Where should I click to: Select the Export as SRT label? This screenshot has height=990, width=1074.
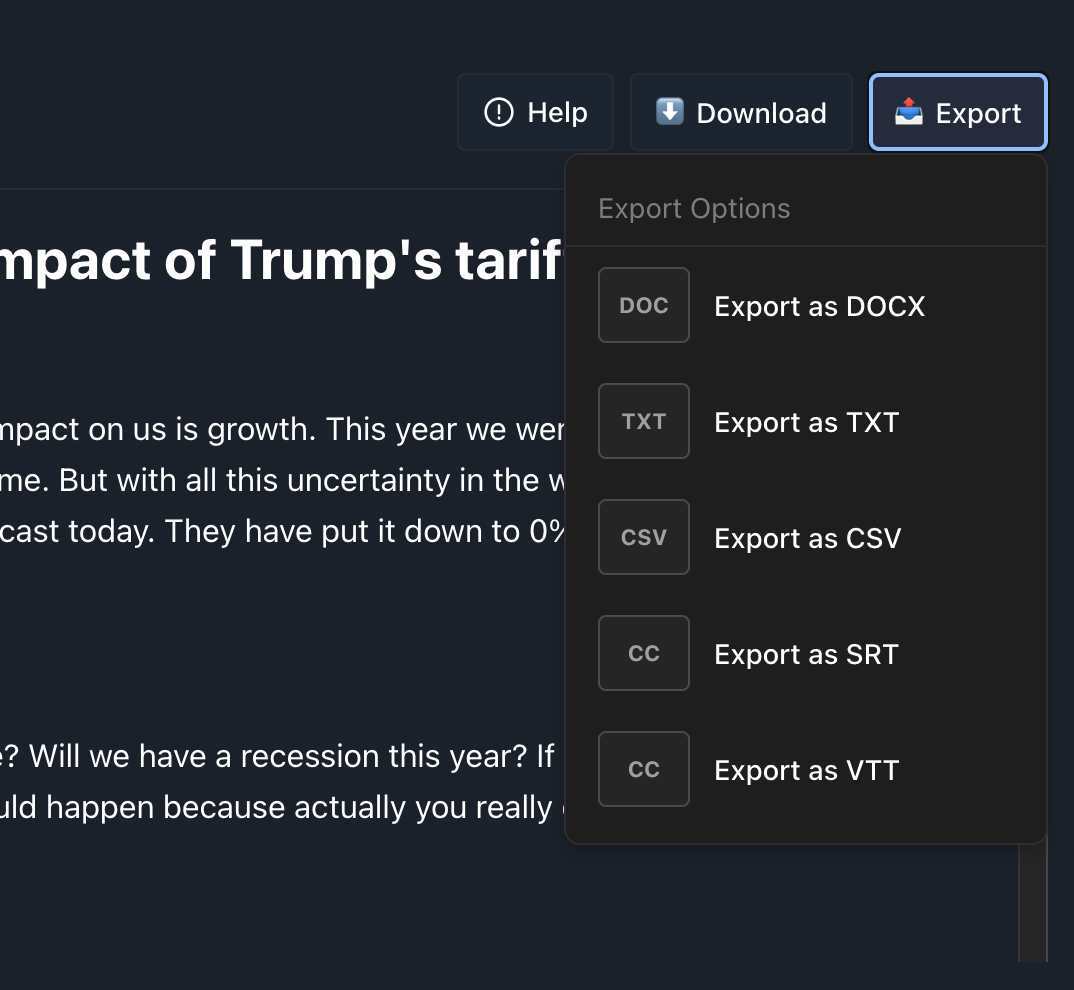click(806, 654)
